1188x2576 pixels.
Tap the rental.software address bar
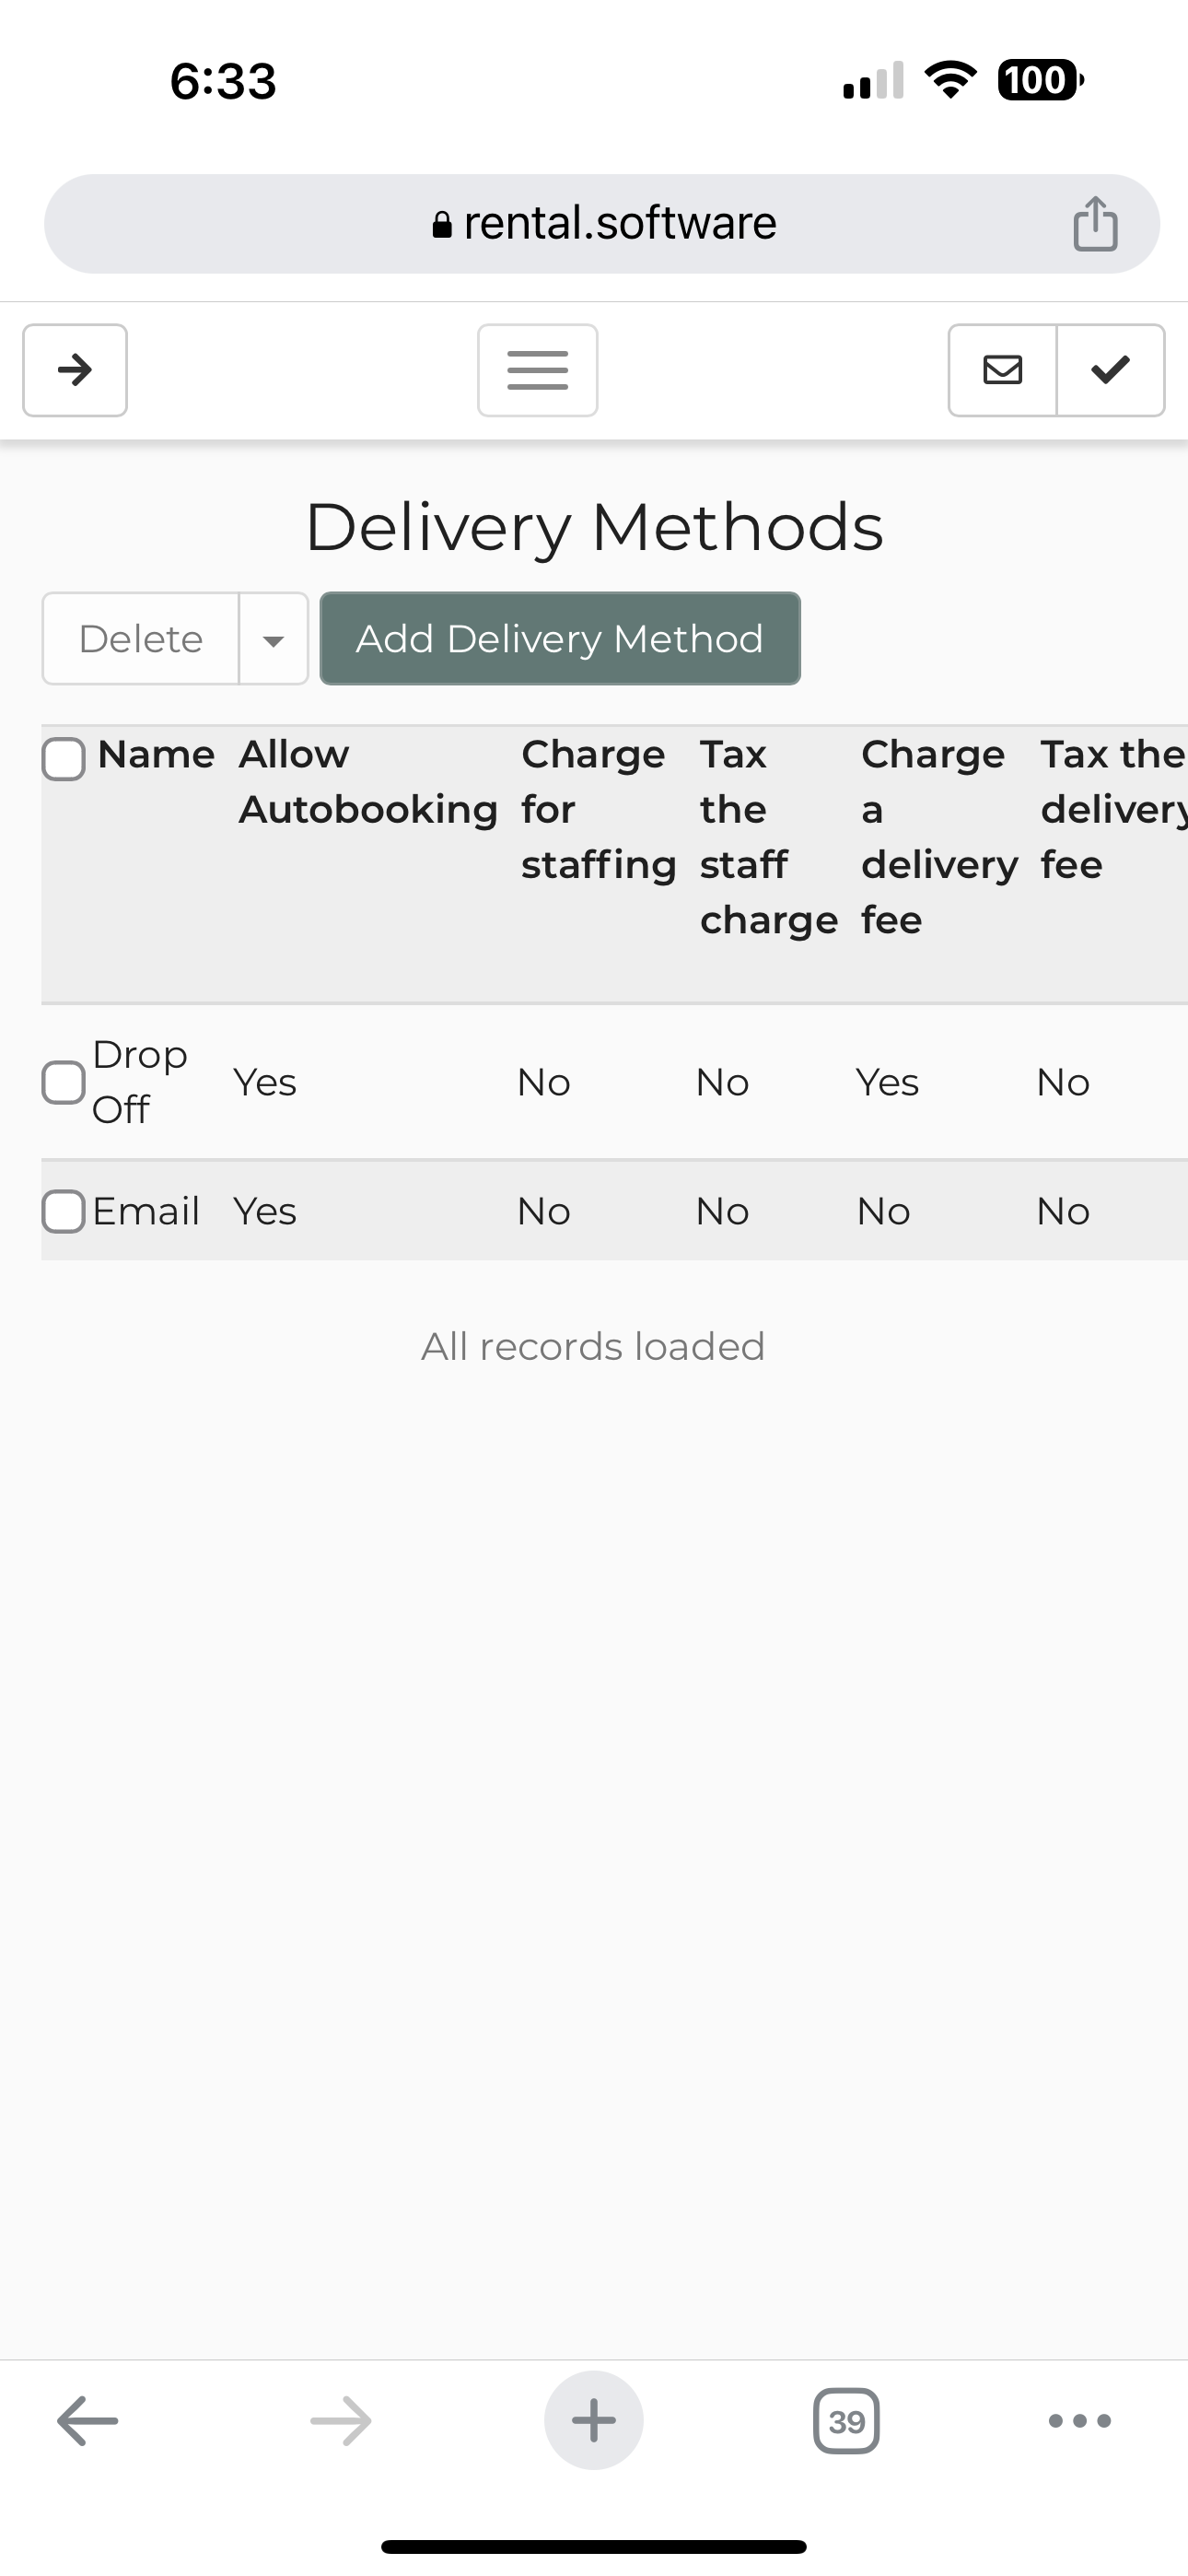click(x=602, y=223)
